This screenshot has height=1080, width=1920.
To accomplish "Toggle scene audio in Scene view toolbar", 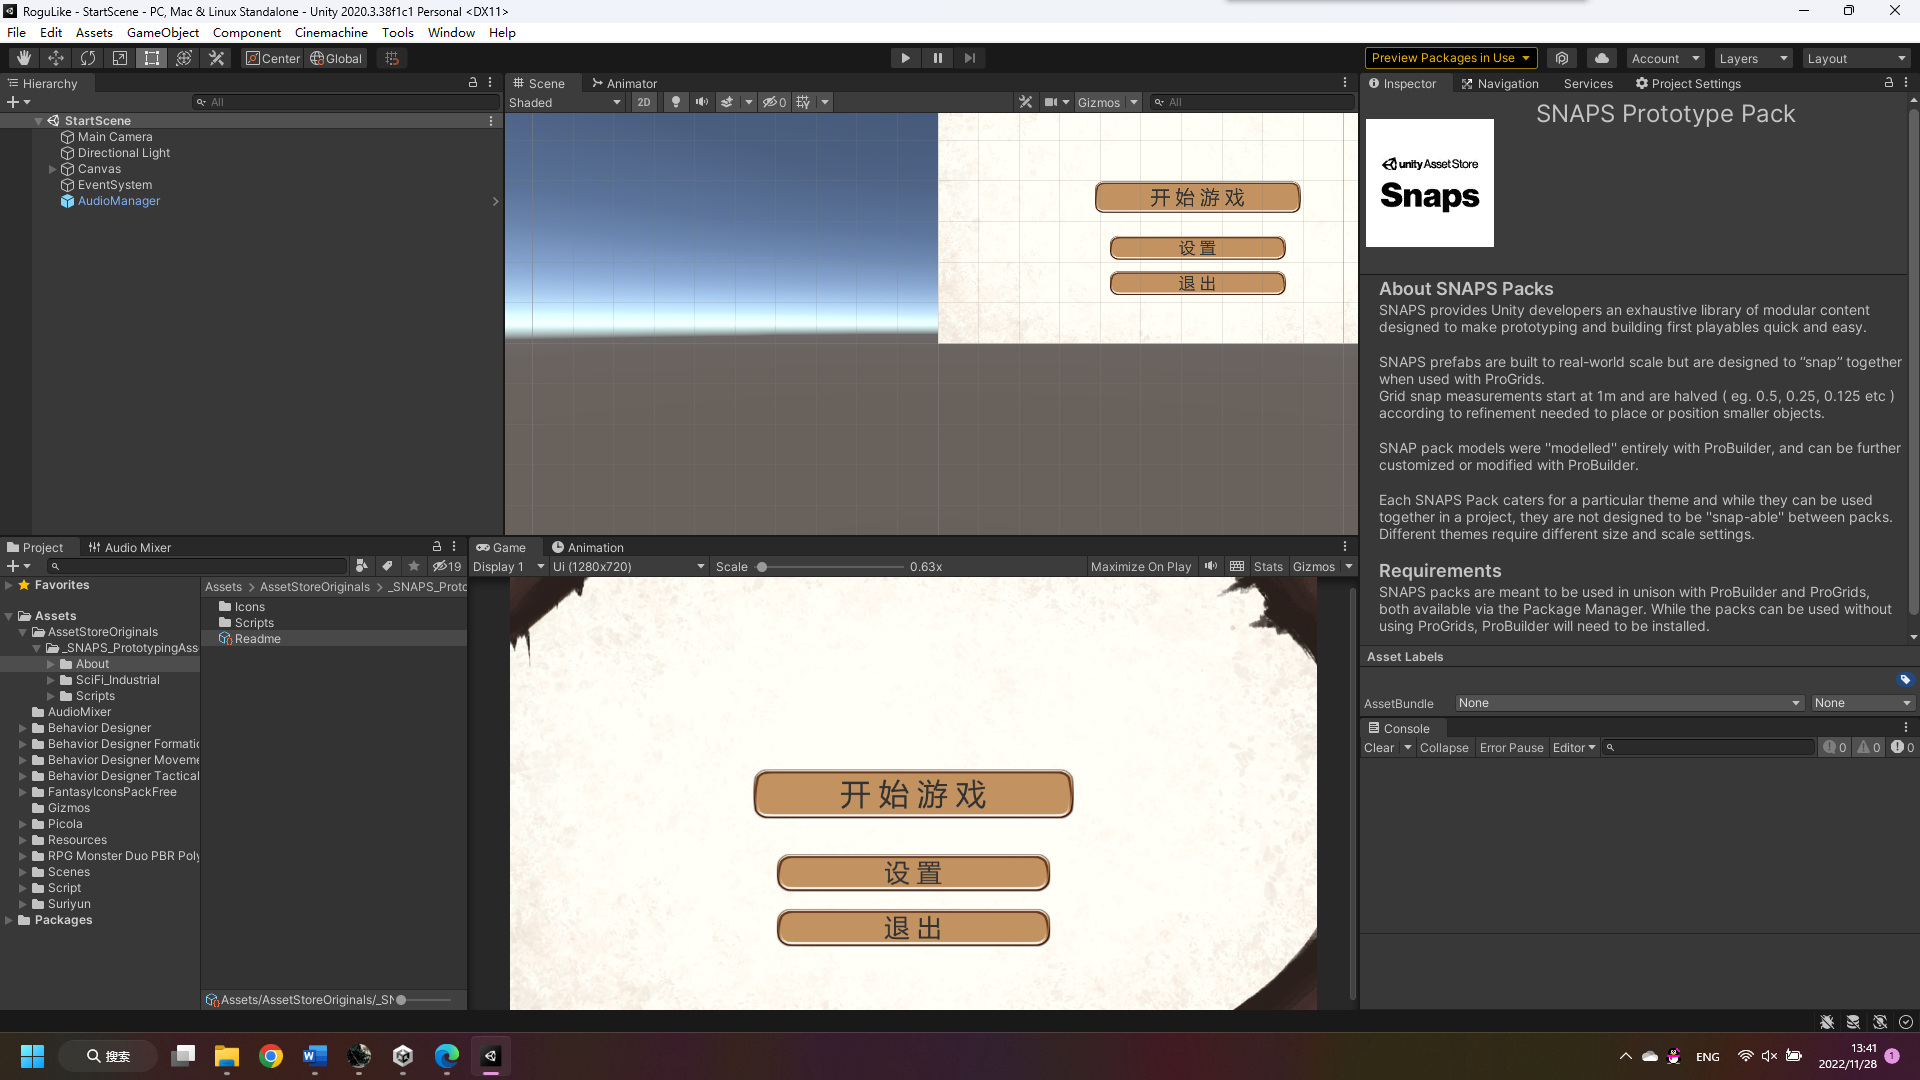I will click(703, 101).
